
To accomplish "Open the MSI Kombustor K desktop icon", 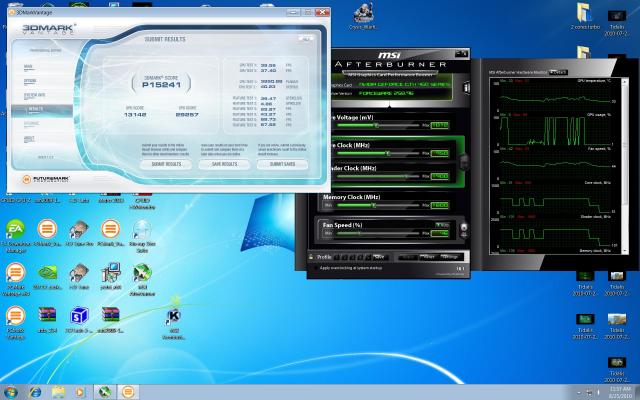I will tap(174, 323).
